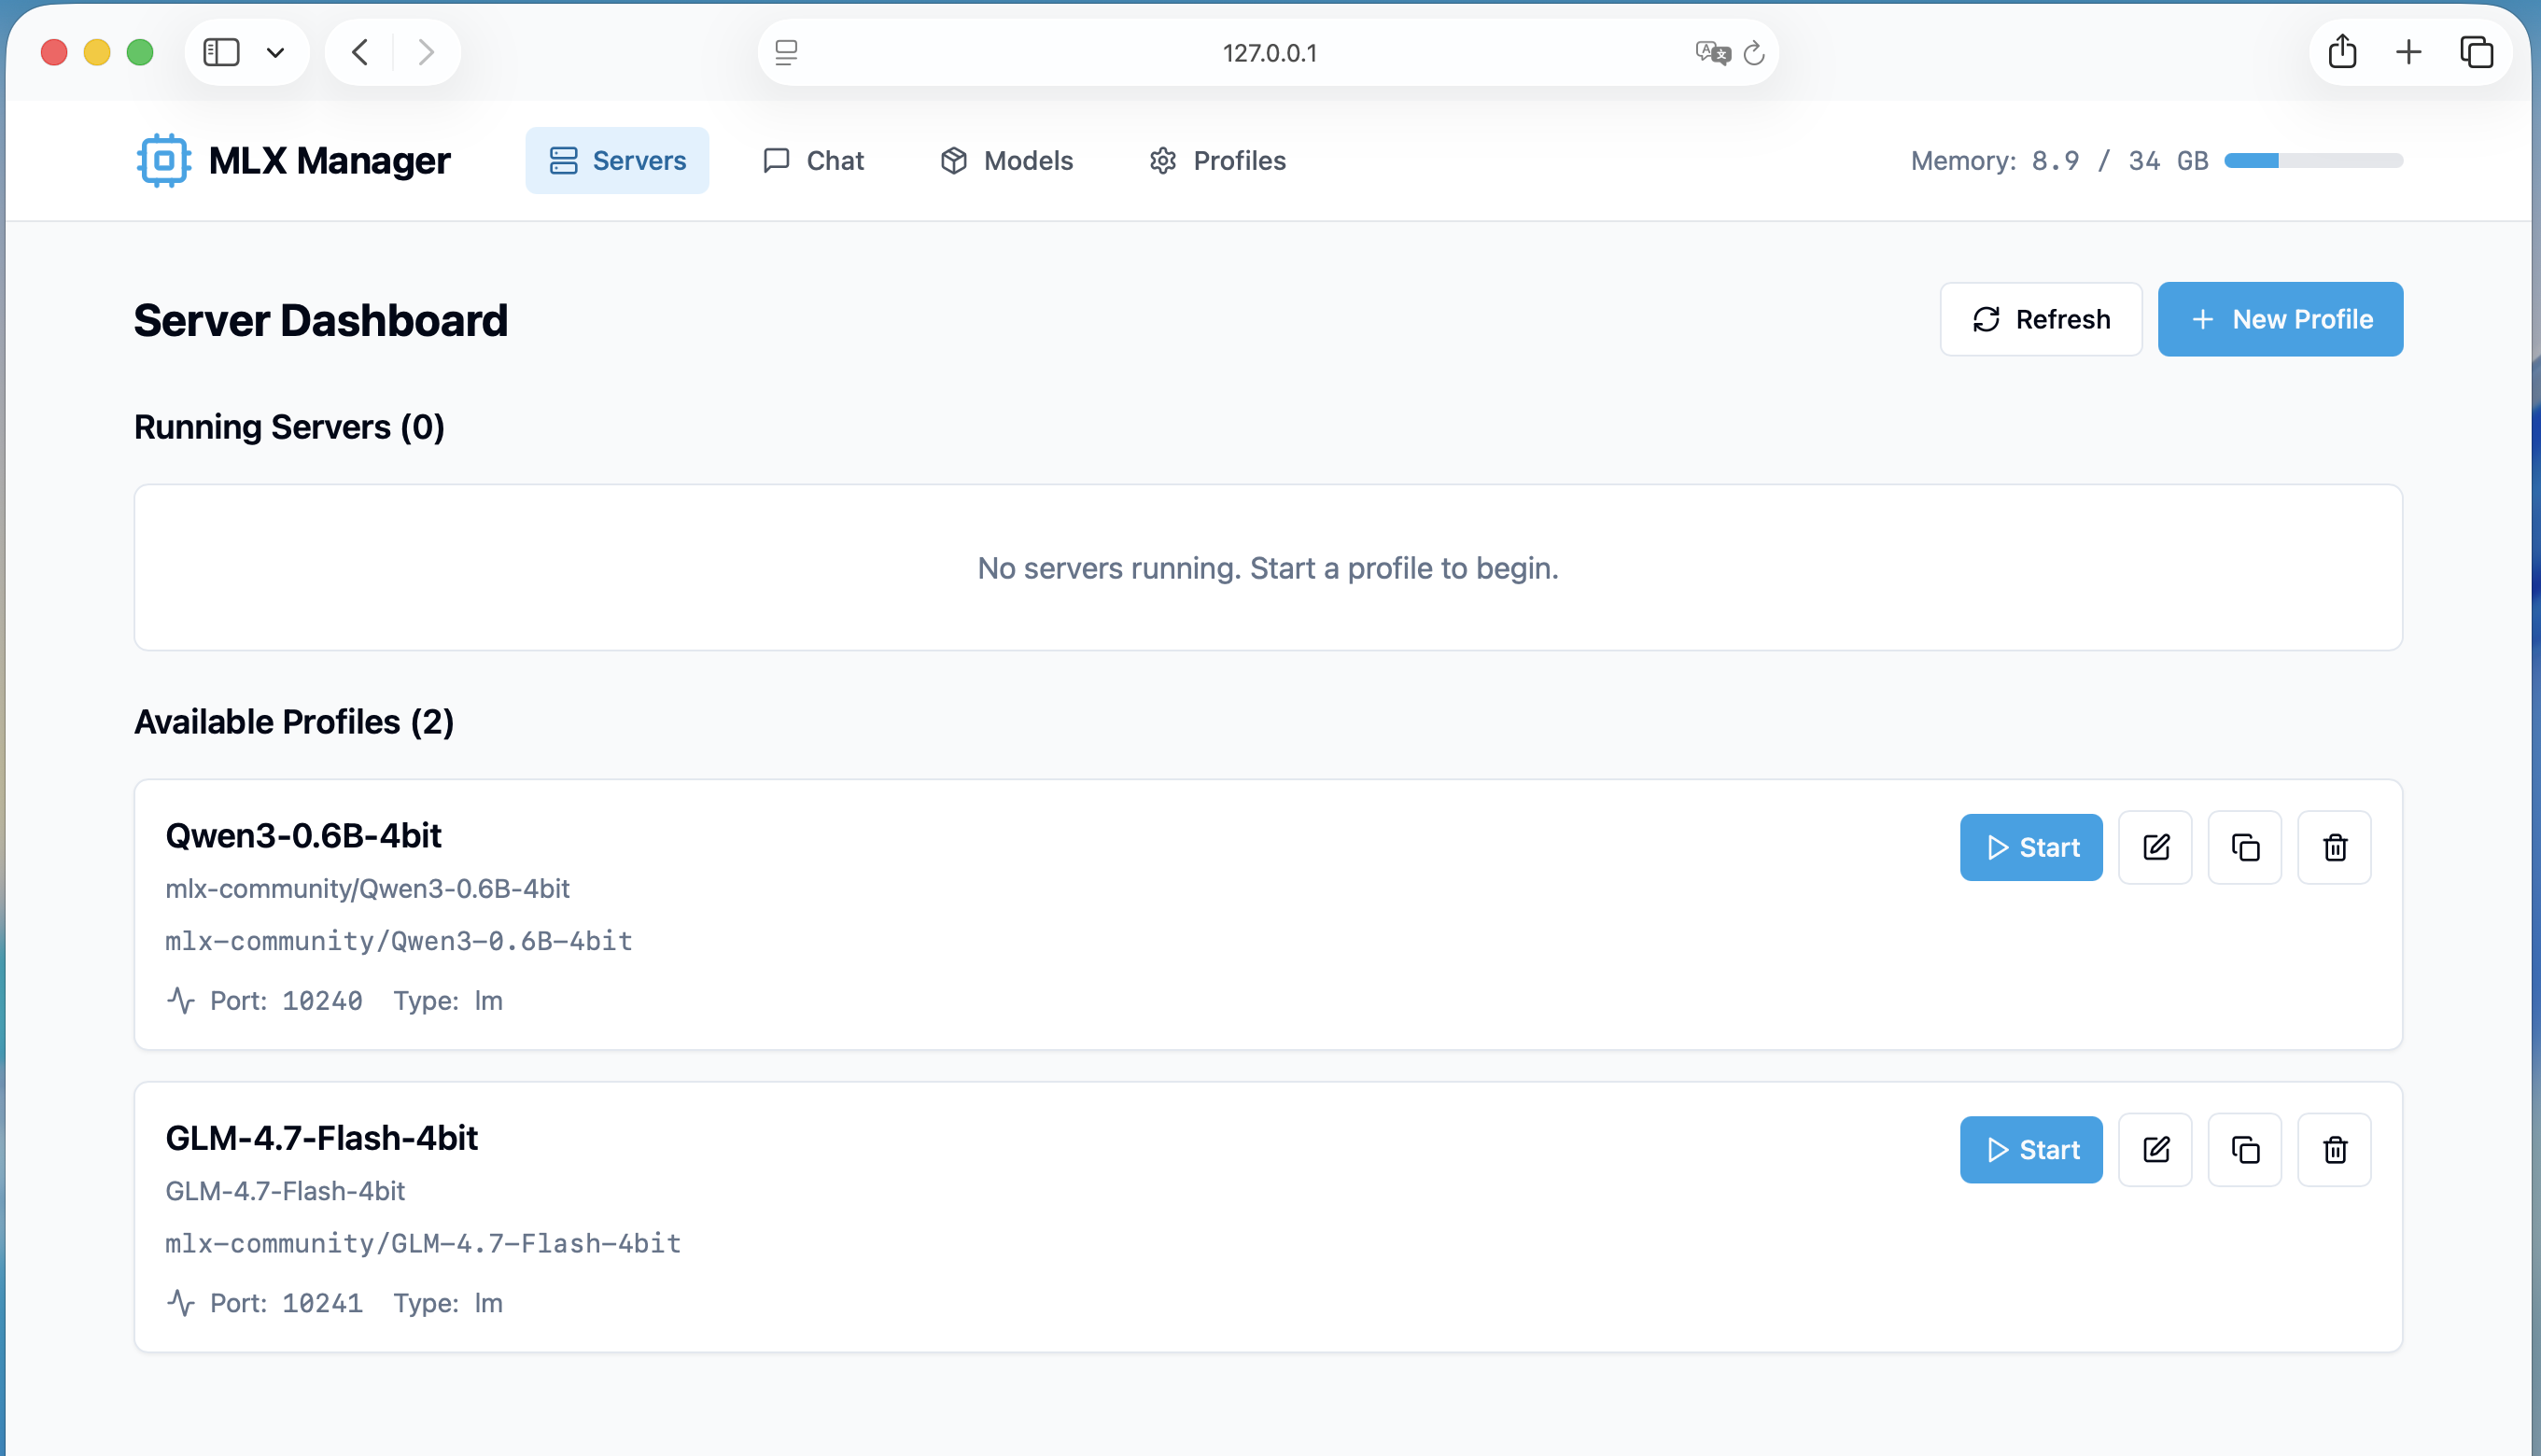
Task: Click the edit icon for Qwen3-0.6B-4bit profile
Action: point(2155,847)
